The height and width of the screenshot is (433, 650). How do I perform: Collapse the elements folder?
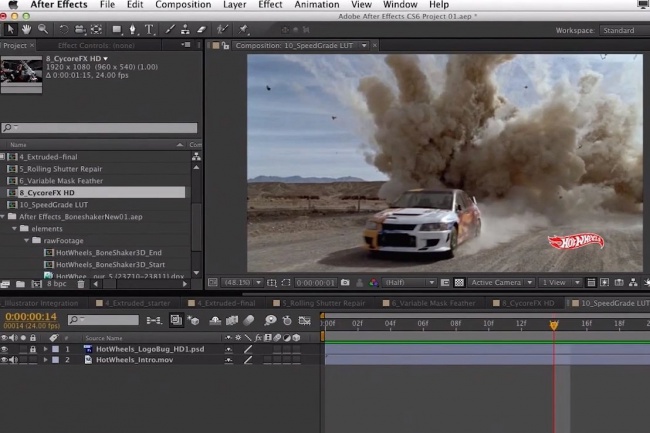click(15, 229)
